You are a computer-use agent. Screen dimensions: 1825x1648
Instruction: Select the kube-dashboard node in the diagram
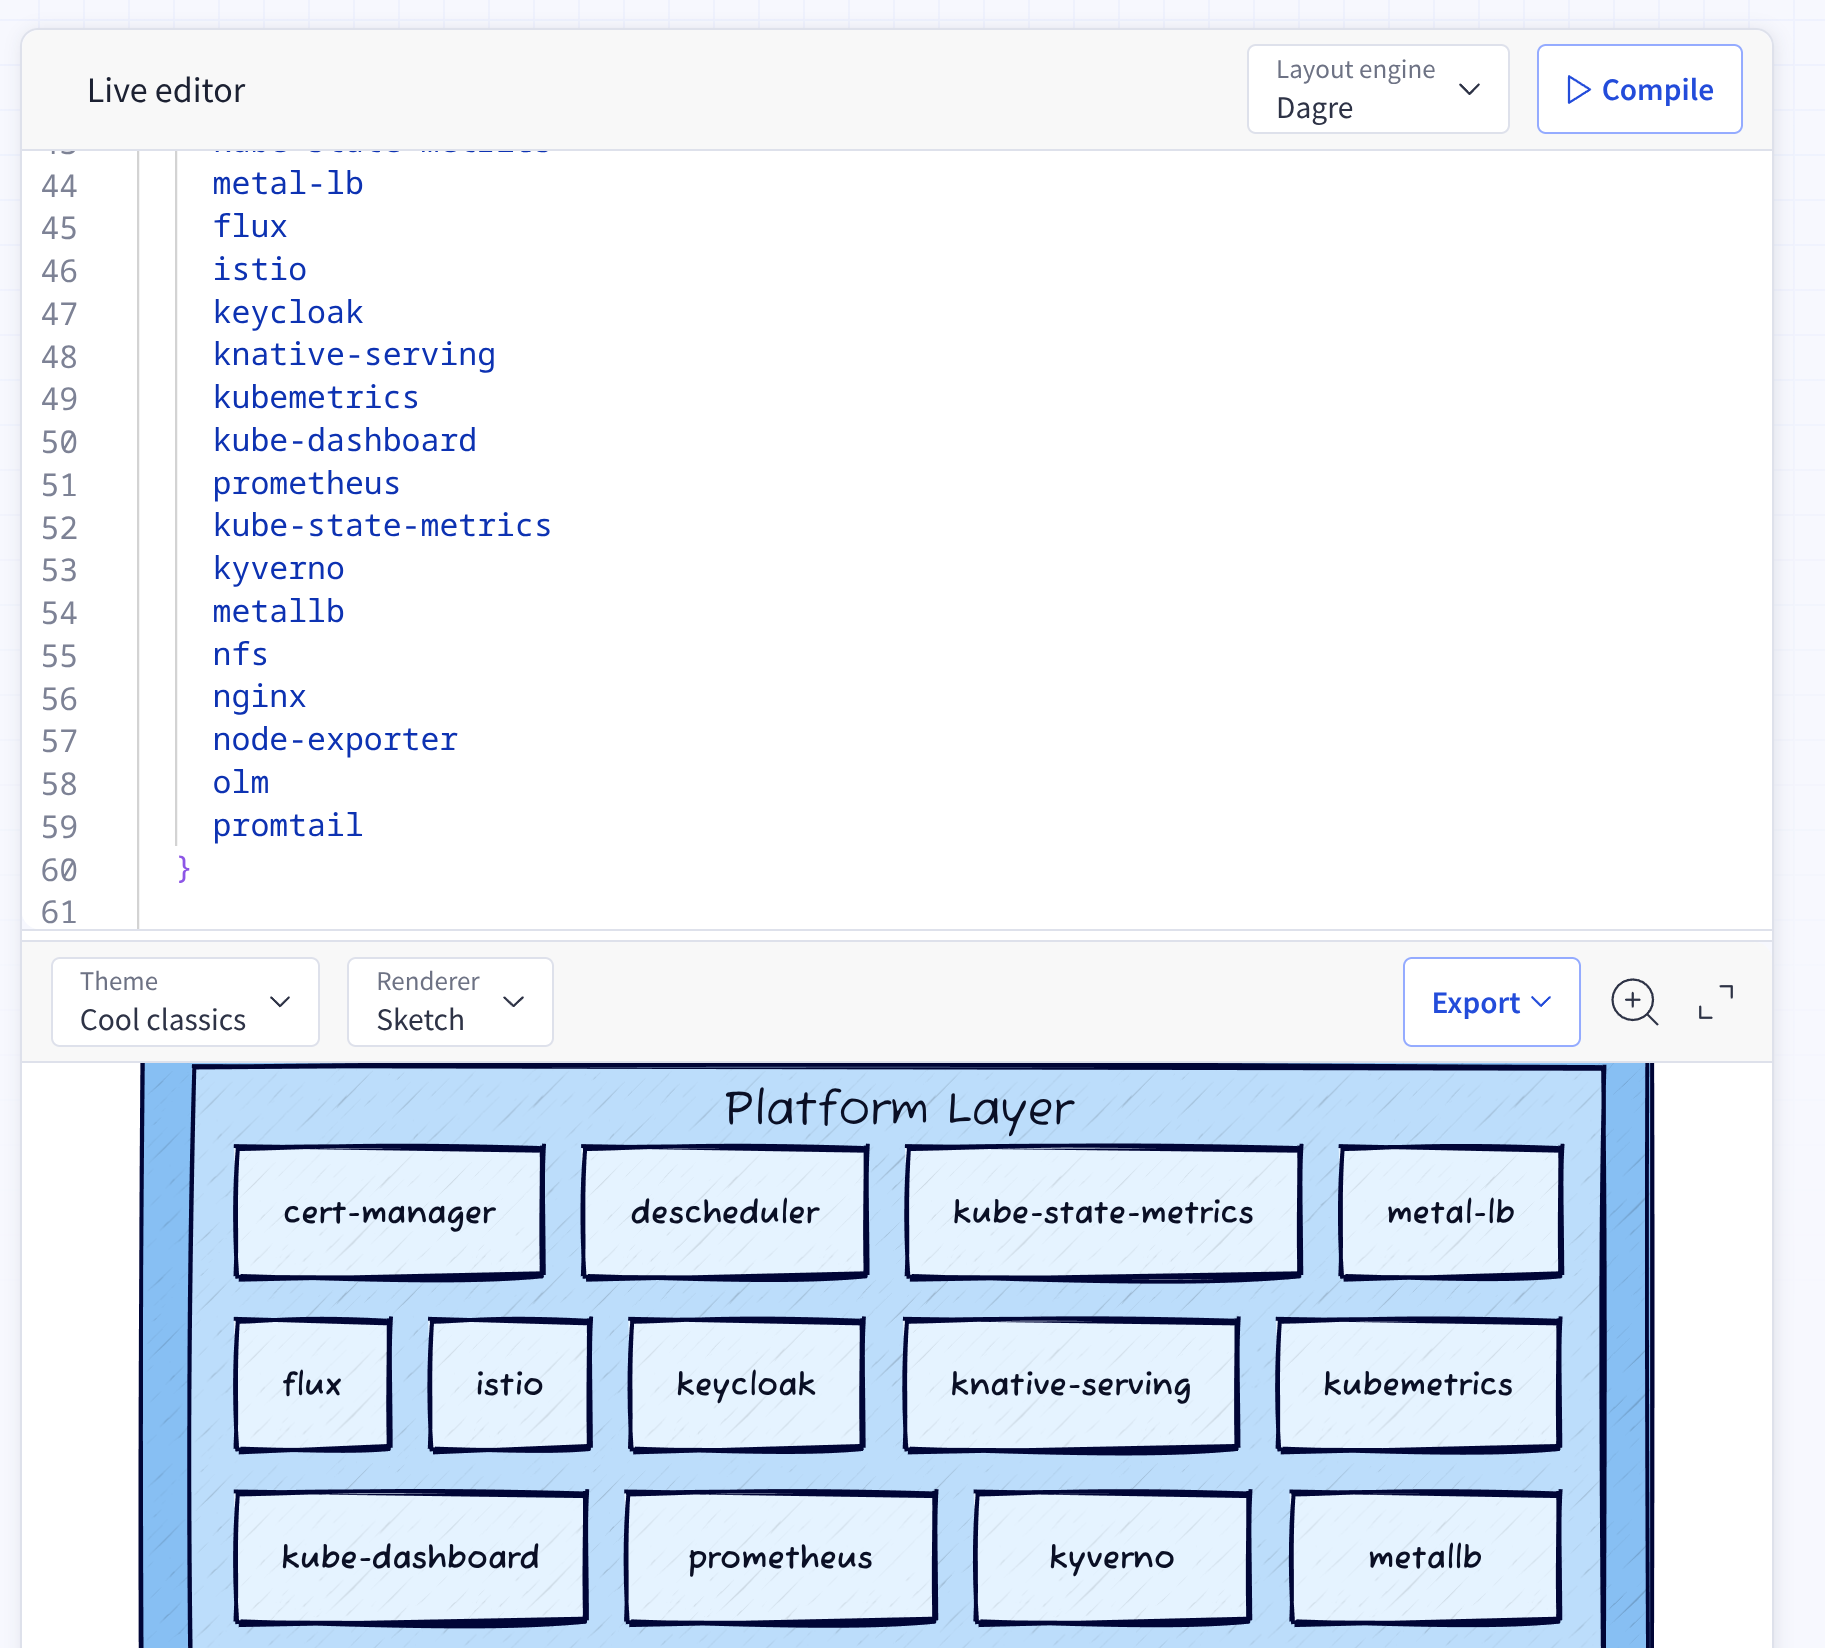(409, 1557)
